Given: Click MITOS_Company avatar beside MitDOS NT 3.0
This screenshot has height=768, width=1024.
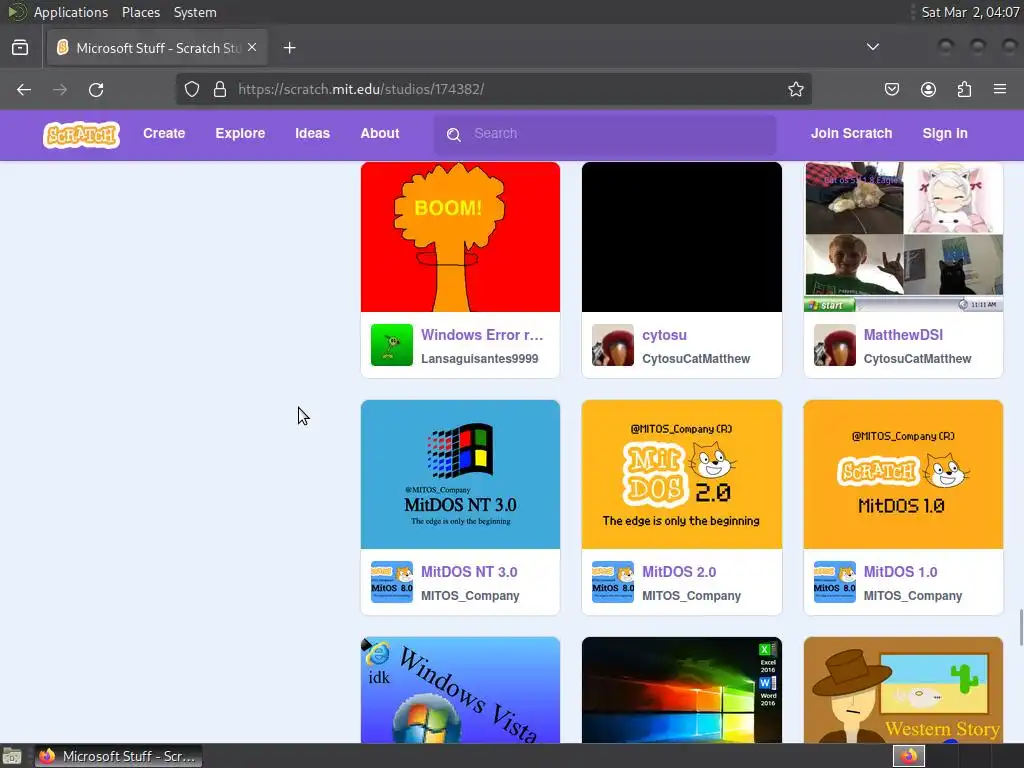Looking at the screenshot, I should (x=392, y=582).
